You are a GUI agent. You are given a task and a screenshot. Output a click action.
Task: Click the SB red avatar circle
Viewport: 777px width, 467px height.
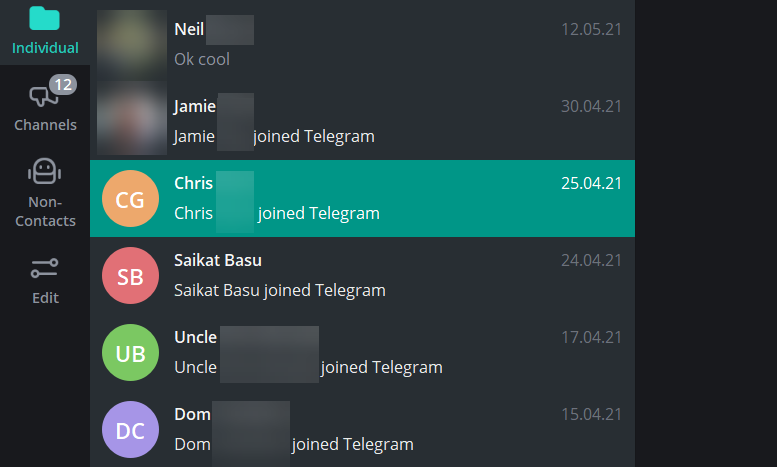[x=130, y=276]
